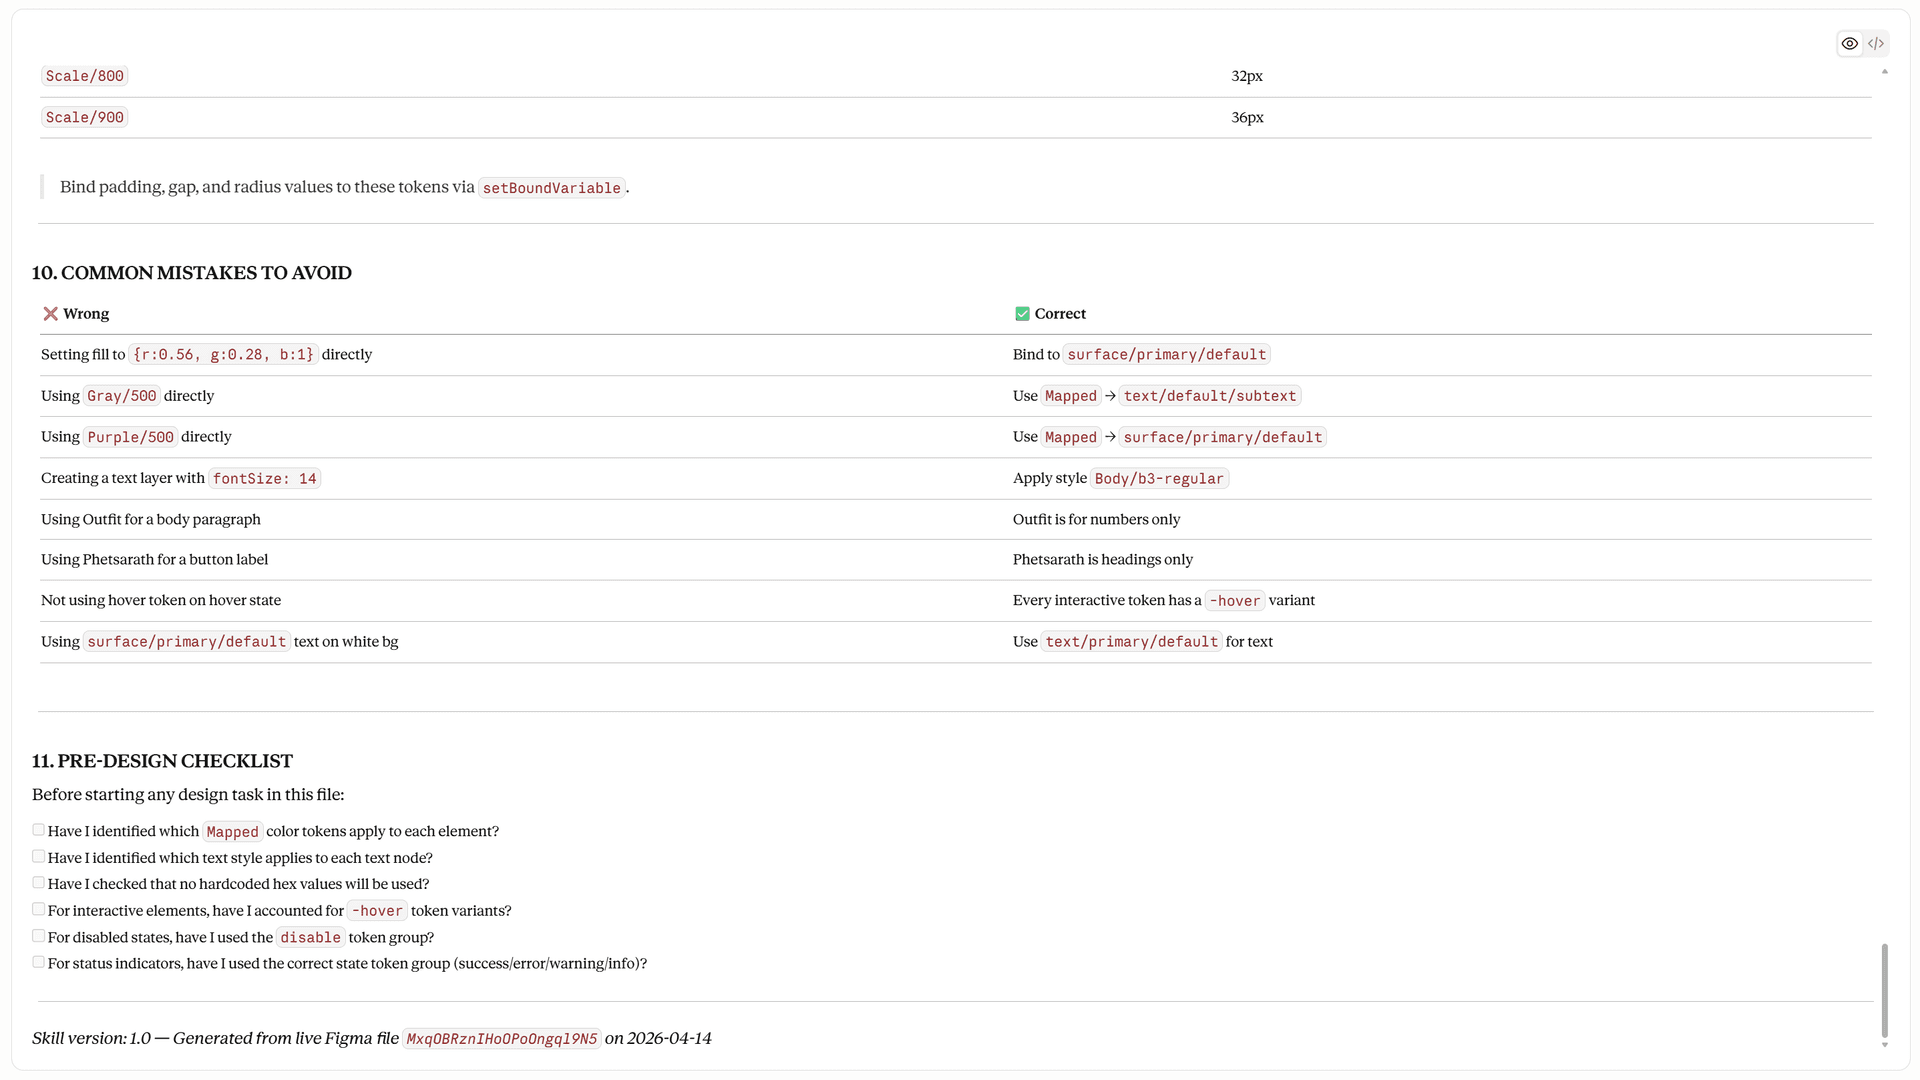
Task: Click Using Outfit for a body paragraph
Action: (151, 520)
